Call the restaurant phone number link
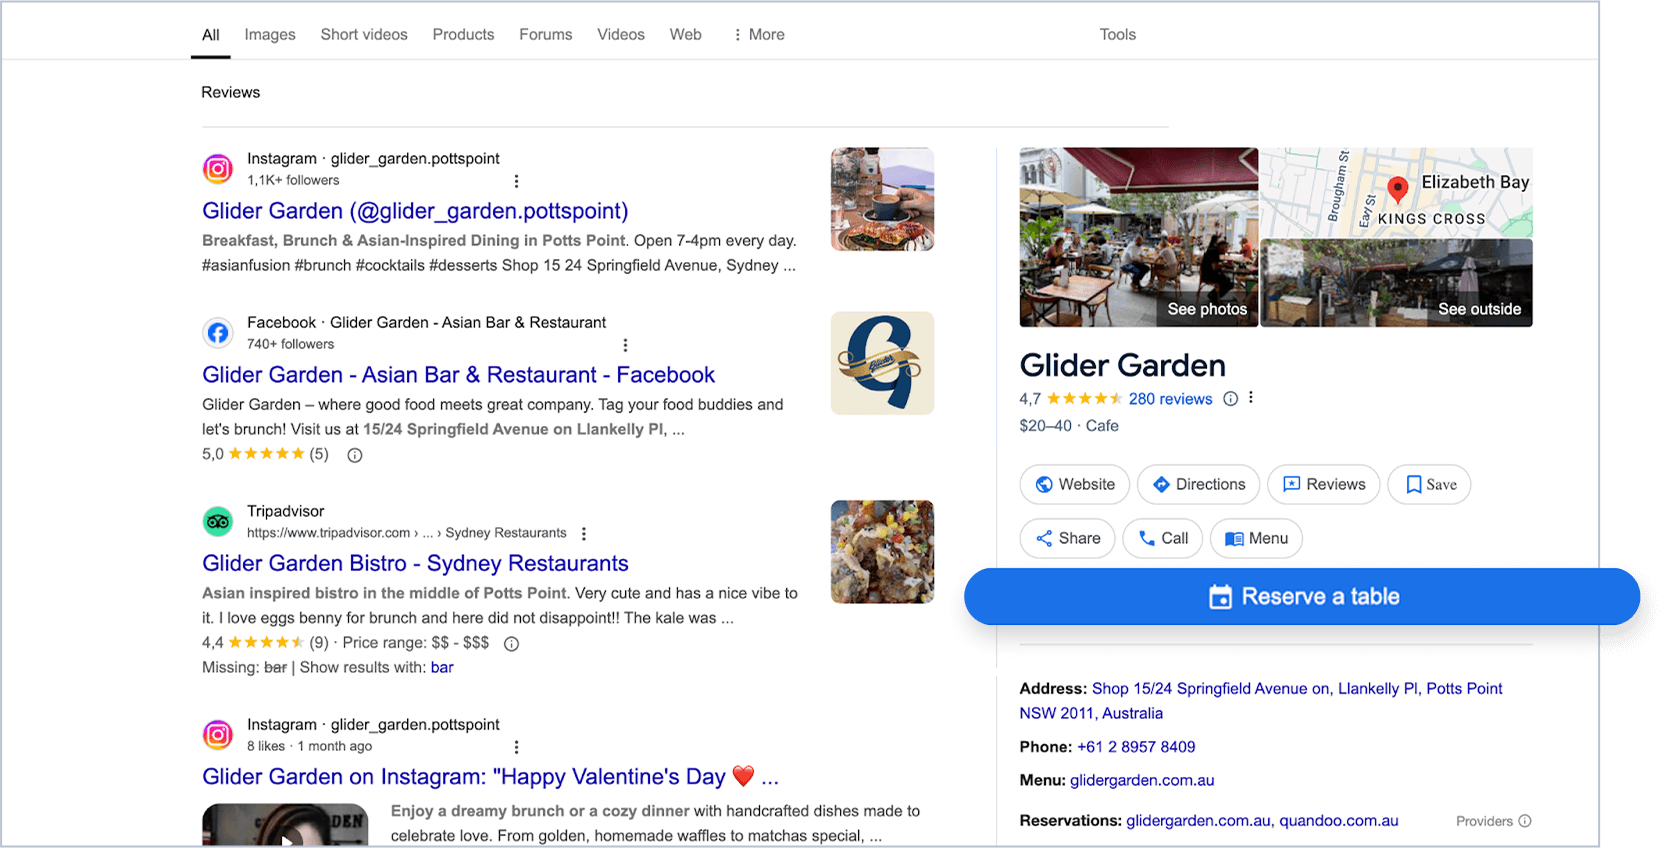The image size is (1668, 848). coord(1136,747)
